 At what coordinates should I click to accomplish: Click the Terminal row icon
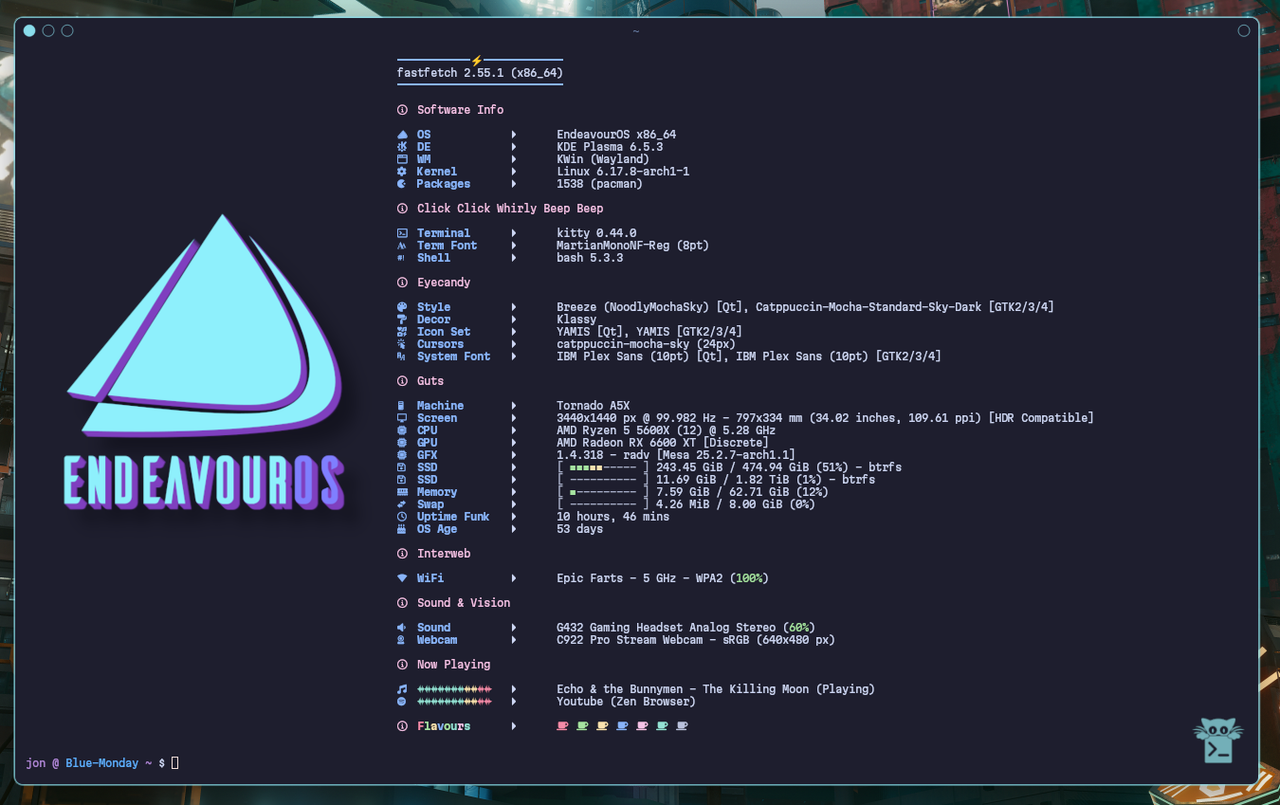(402, 233)
